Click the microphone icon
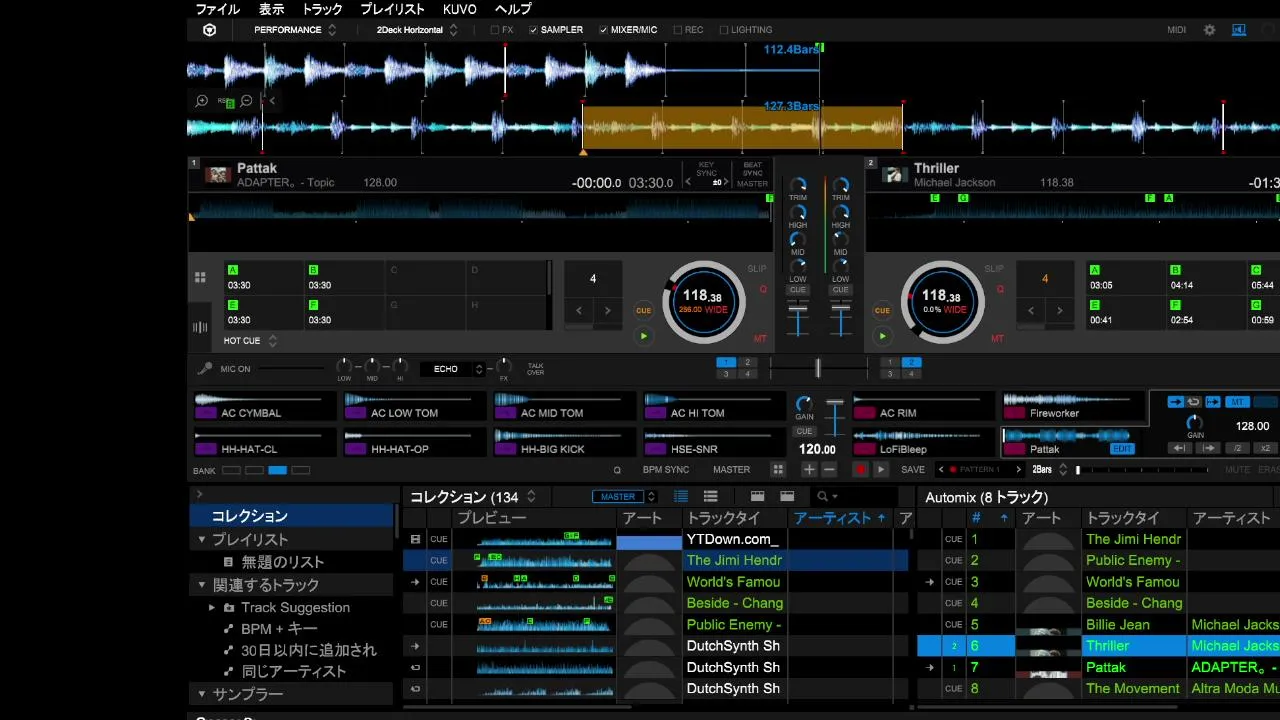This screenshot has height=720, width=1280. point(205,369)
